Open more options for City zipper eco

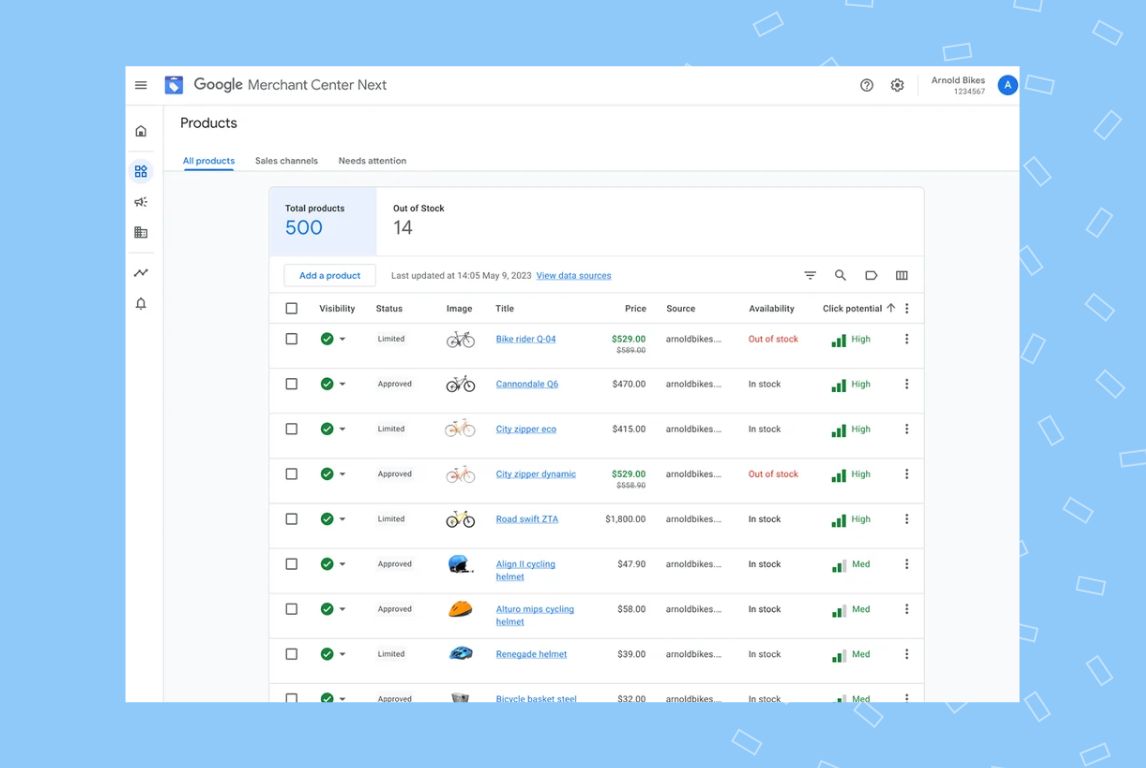coord(907,429)
